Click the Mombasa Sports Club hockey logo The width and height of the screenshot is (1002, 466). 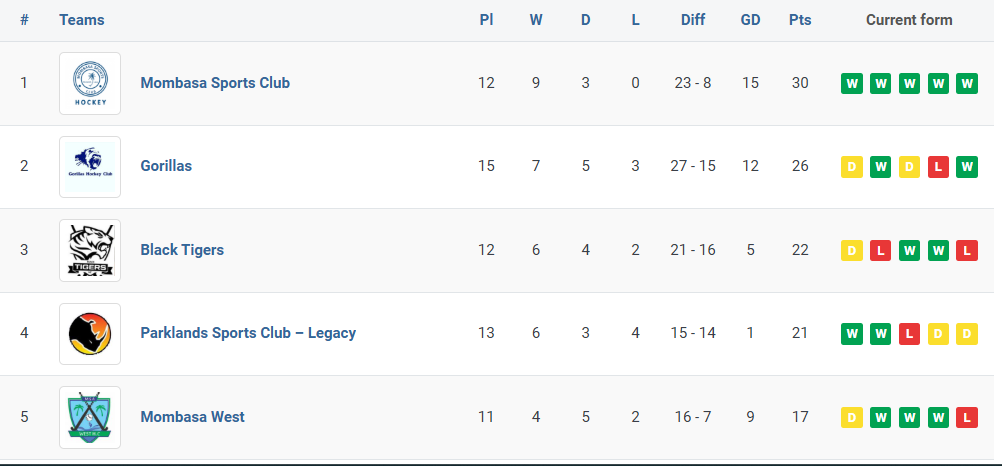(x=90, y=83)
